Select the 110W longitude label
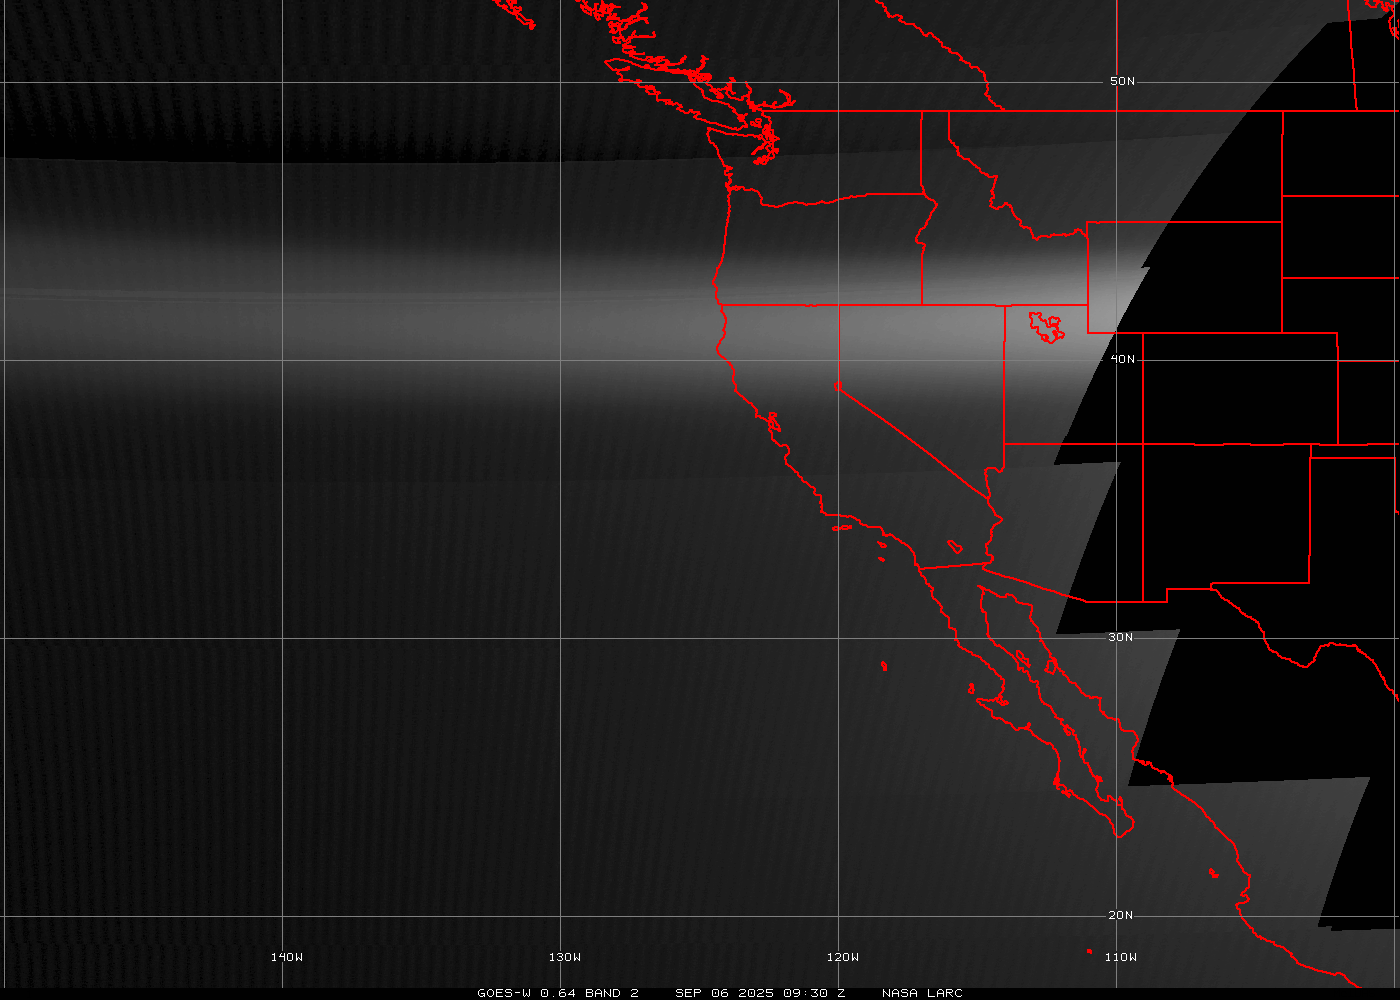 point(1120,957)
